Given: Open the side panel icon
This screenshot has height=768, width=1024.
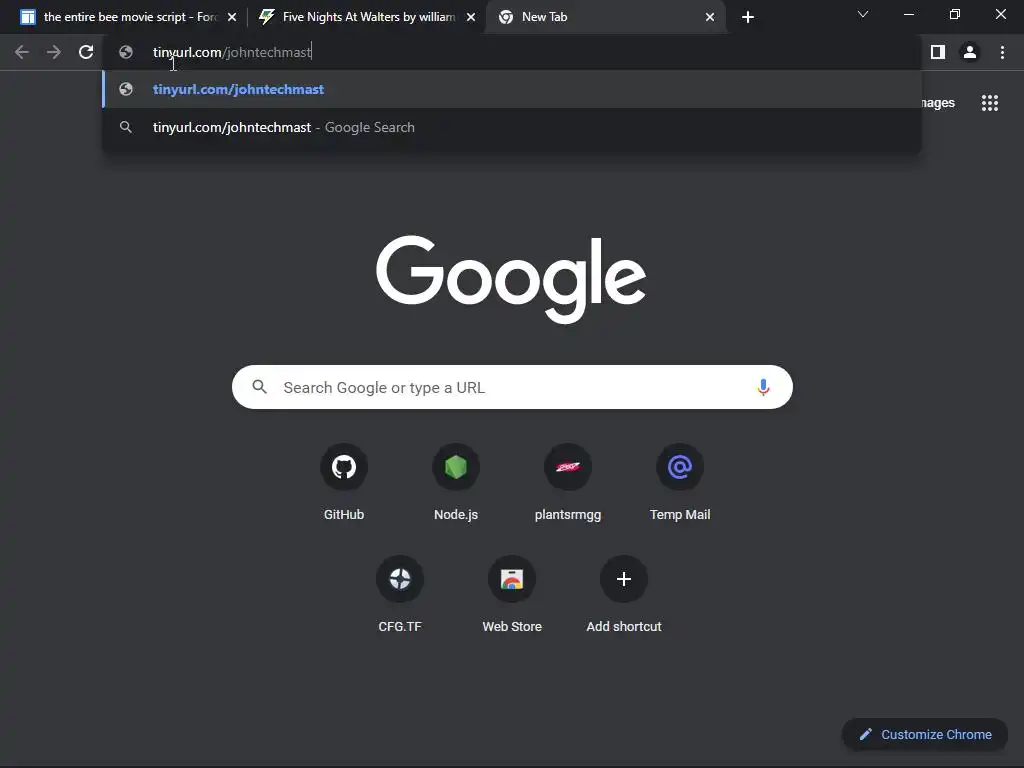Looking at the screenshot, I should pyautogui.click(x=938, y=52).
